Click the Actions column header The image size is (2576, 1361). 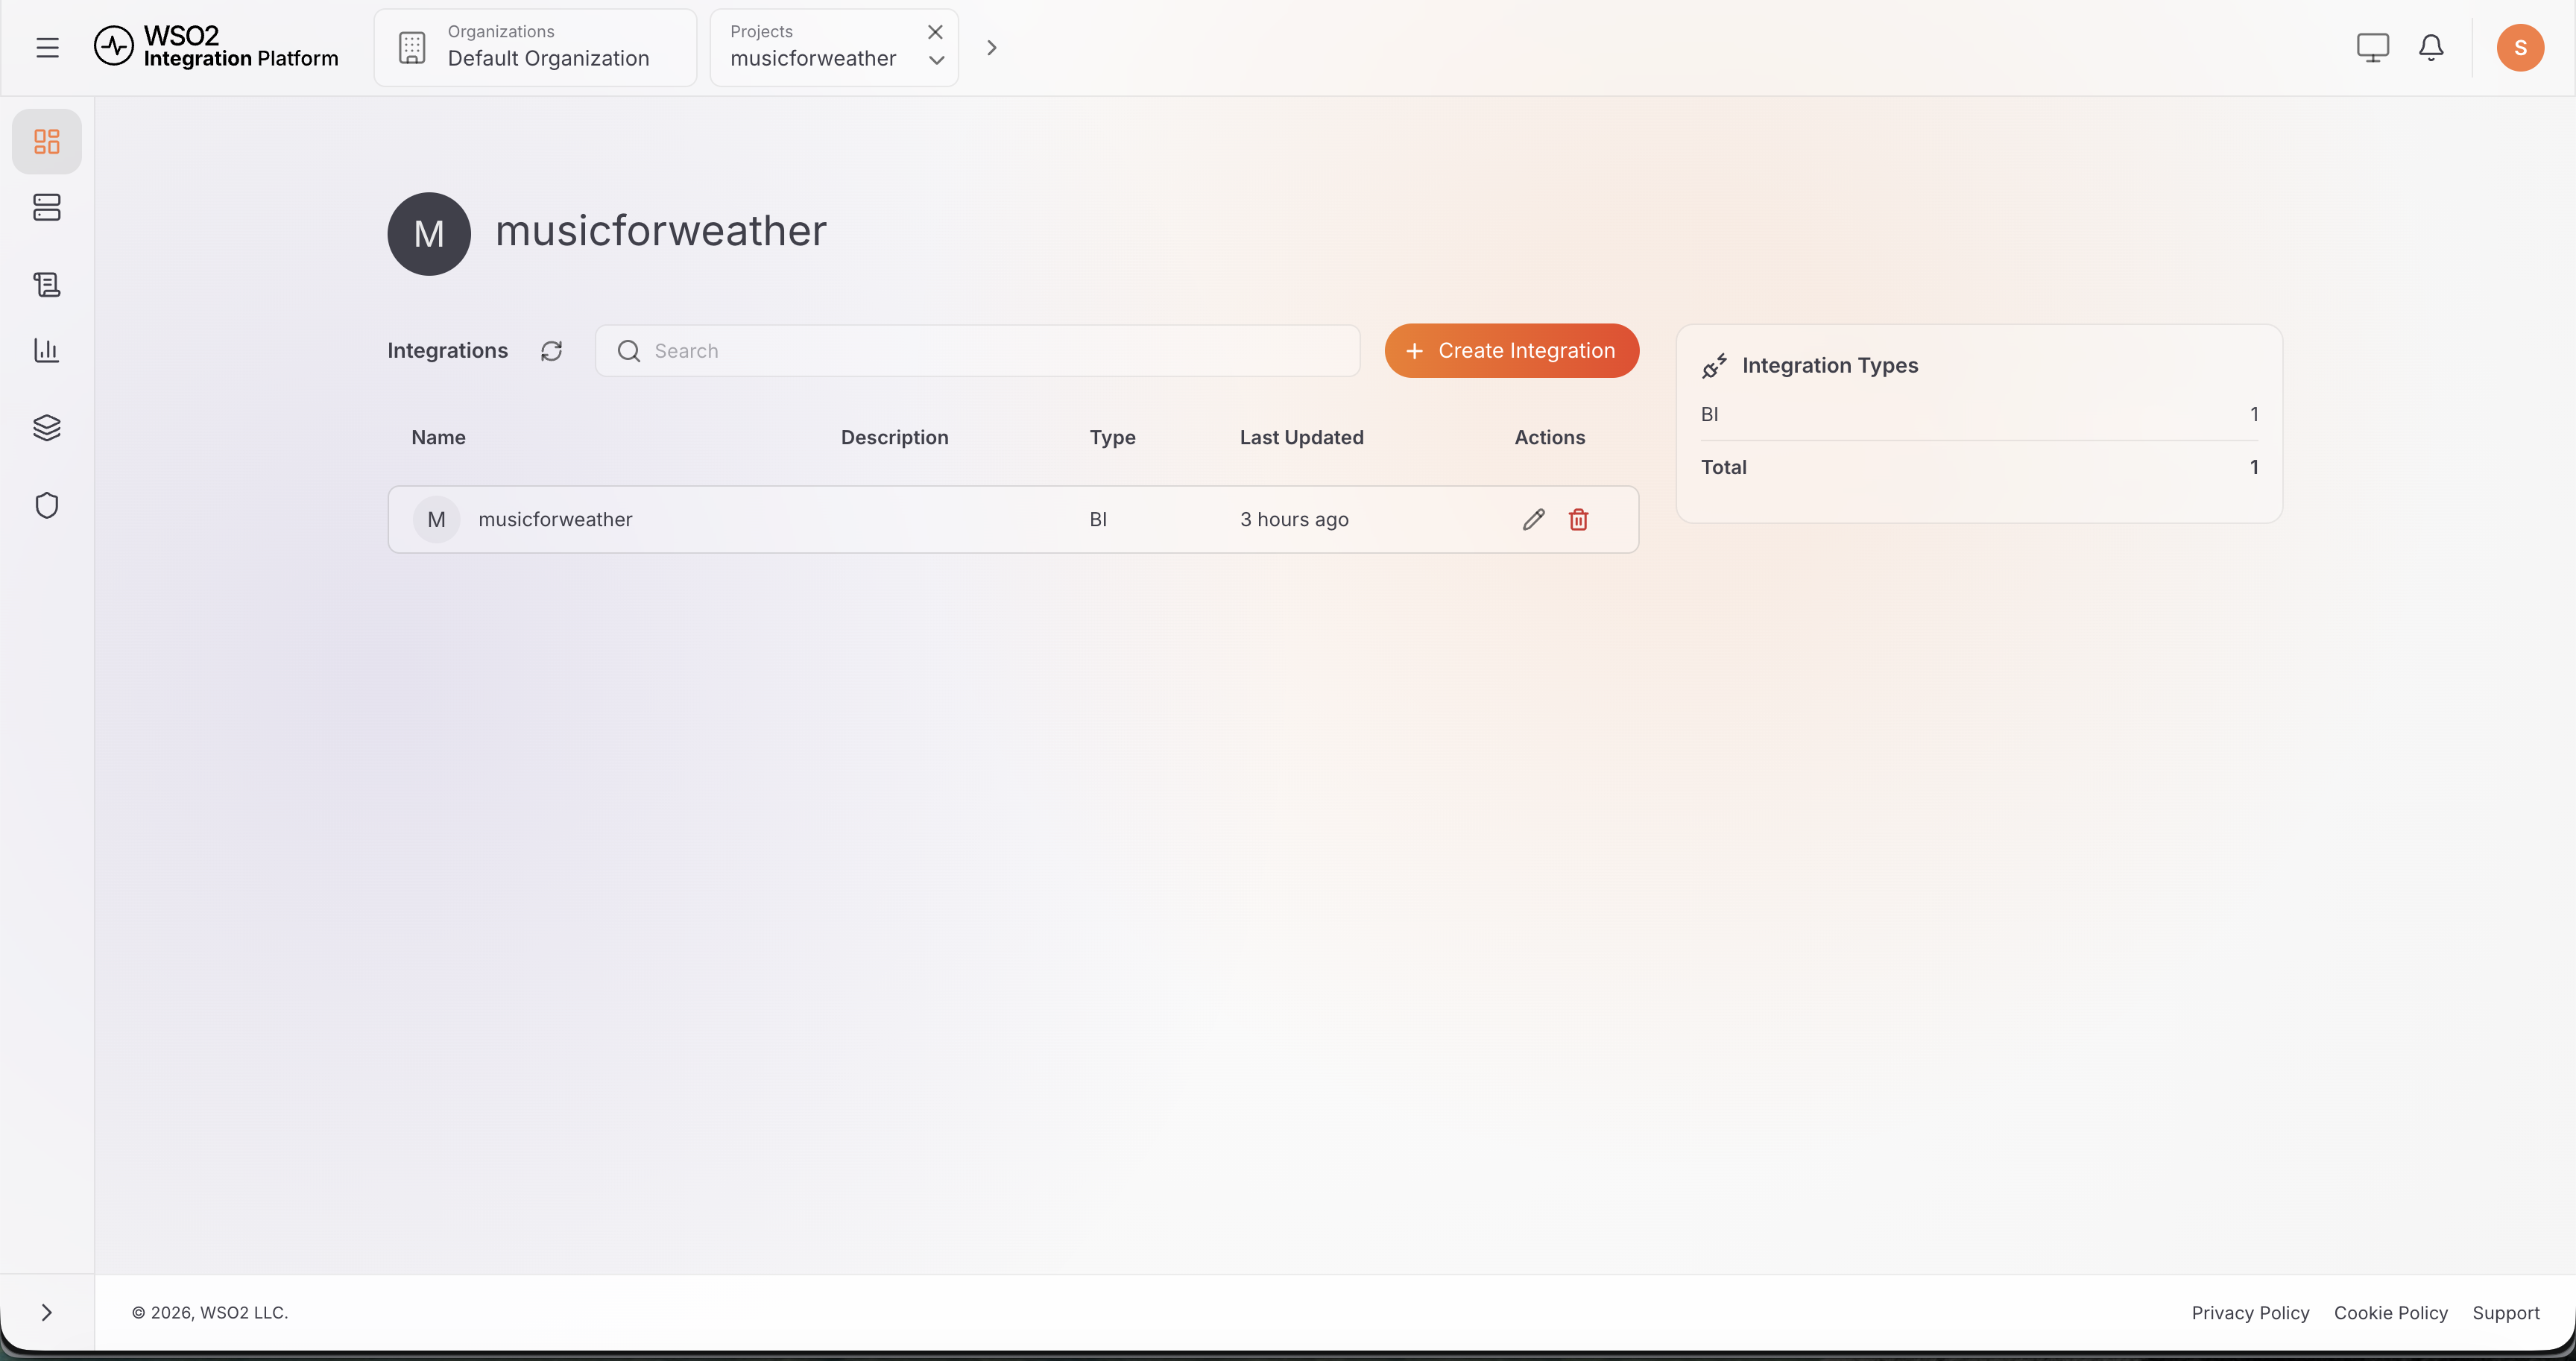point(1549,437)
